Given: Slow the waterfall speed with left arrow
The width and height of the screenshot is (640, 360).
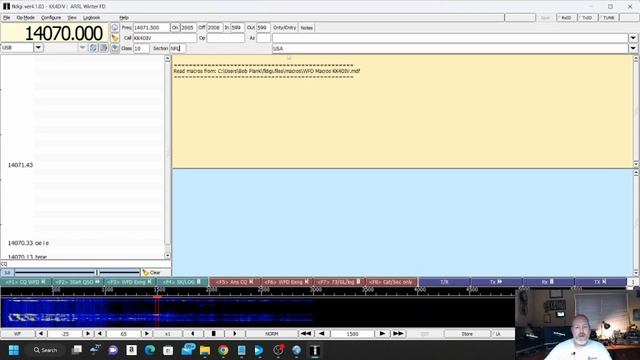Looking at the screenshot, I should tap(193, 334).
